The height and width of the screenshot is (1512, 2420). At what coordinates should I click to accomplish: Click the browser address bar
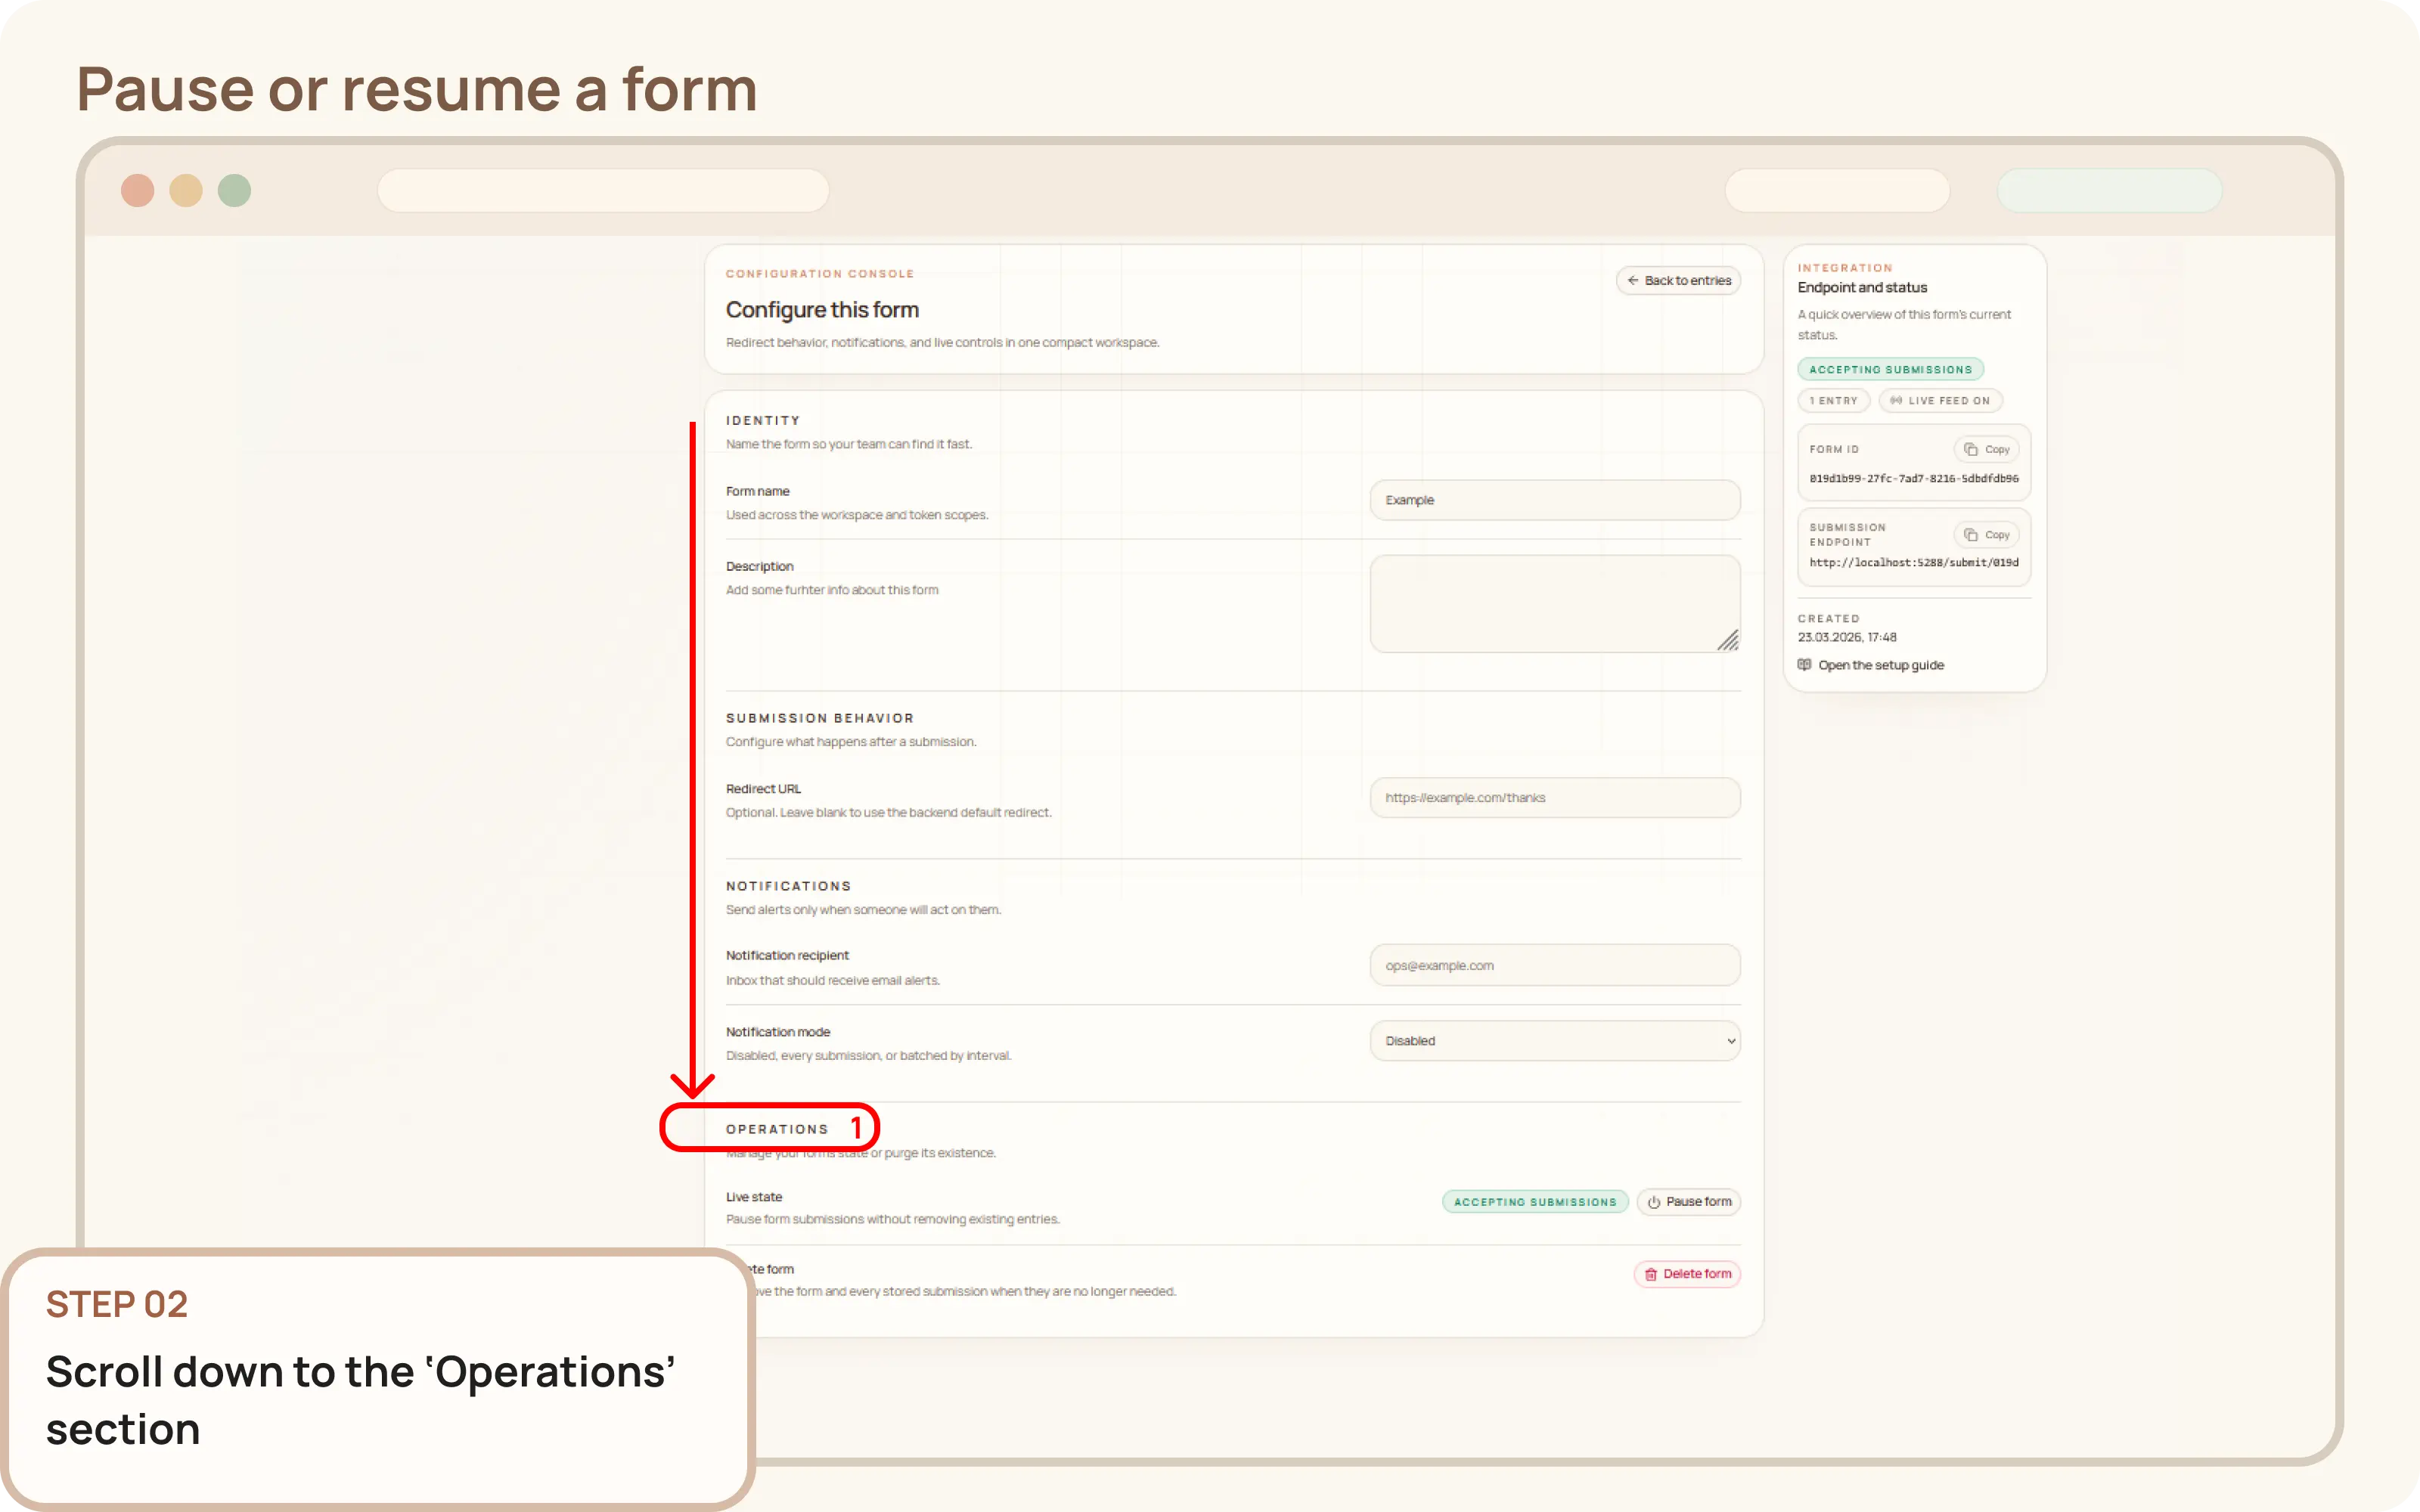click(x=603, y=190)
